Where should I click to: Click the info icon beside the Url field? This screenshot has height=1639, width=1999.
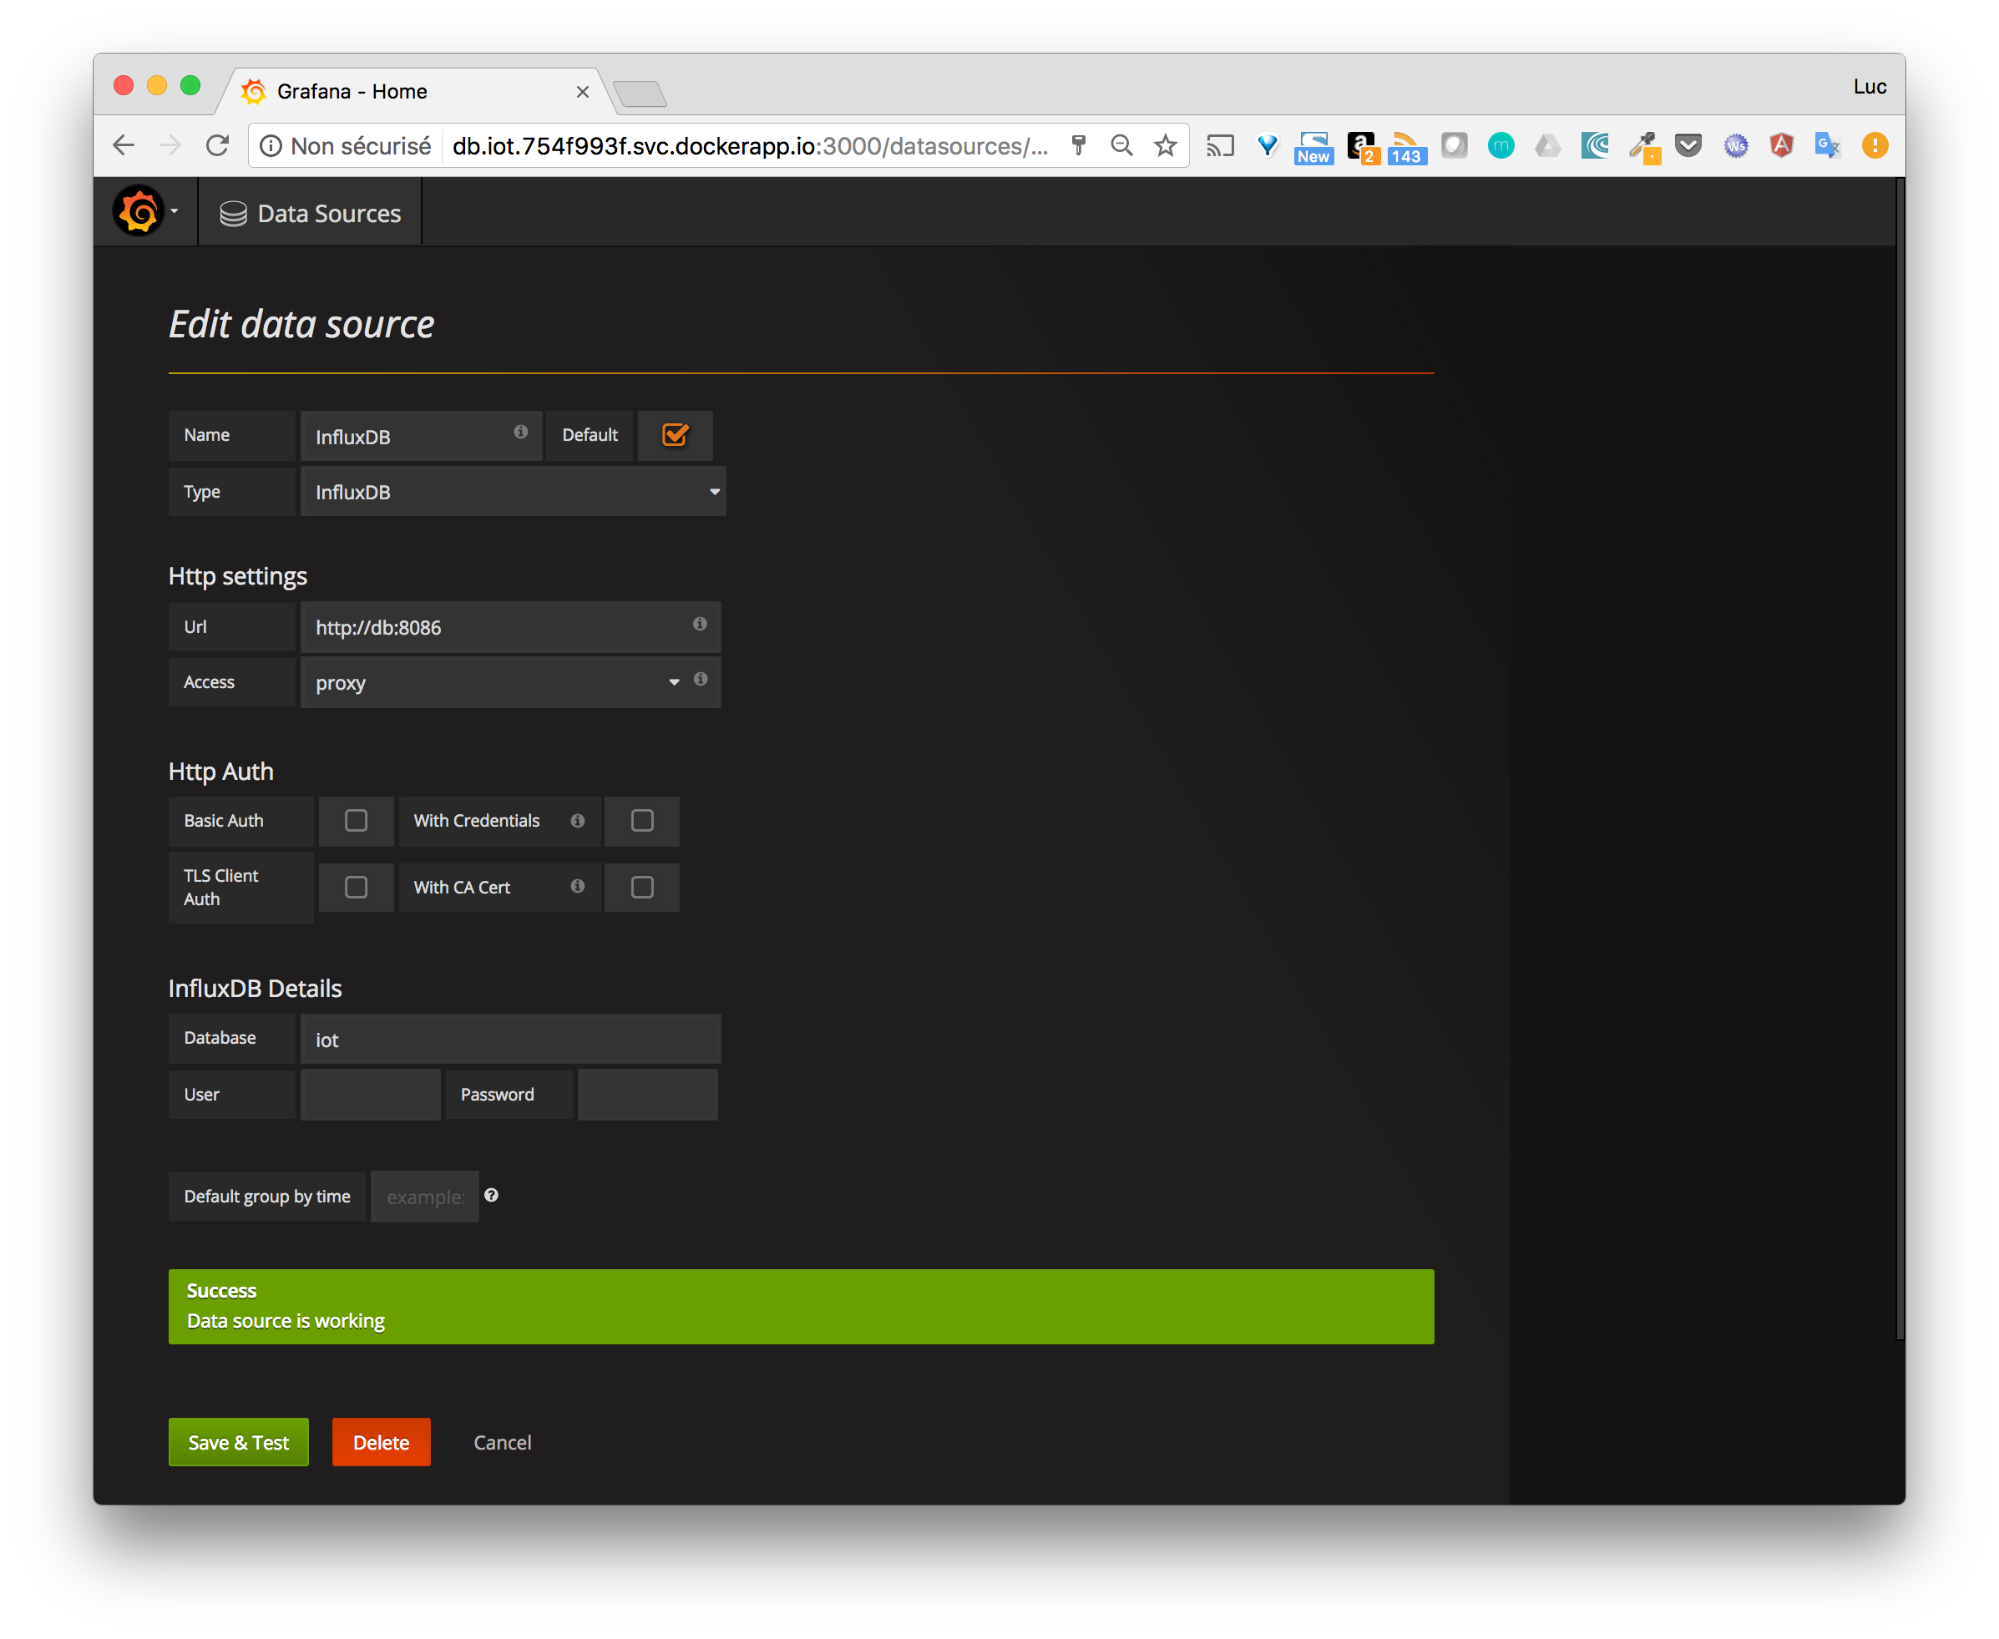(699, 625)
